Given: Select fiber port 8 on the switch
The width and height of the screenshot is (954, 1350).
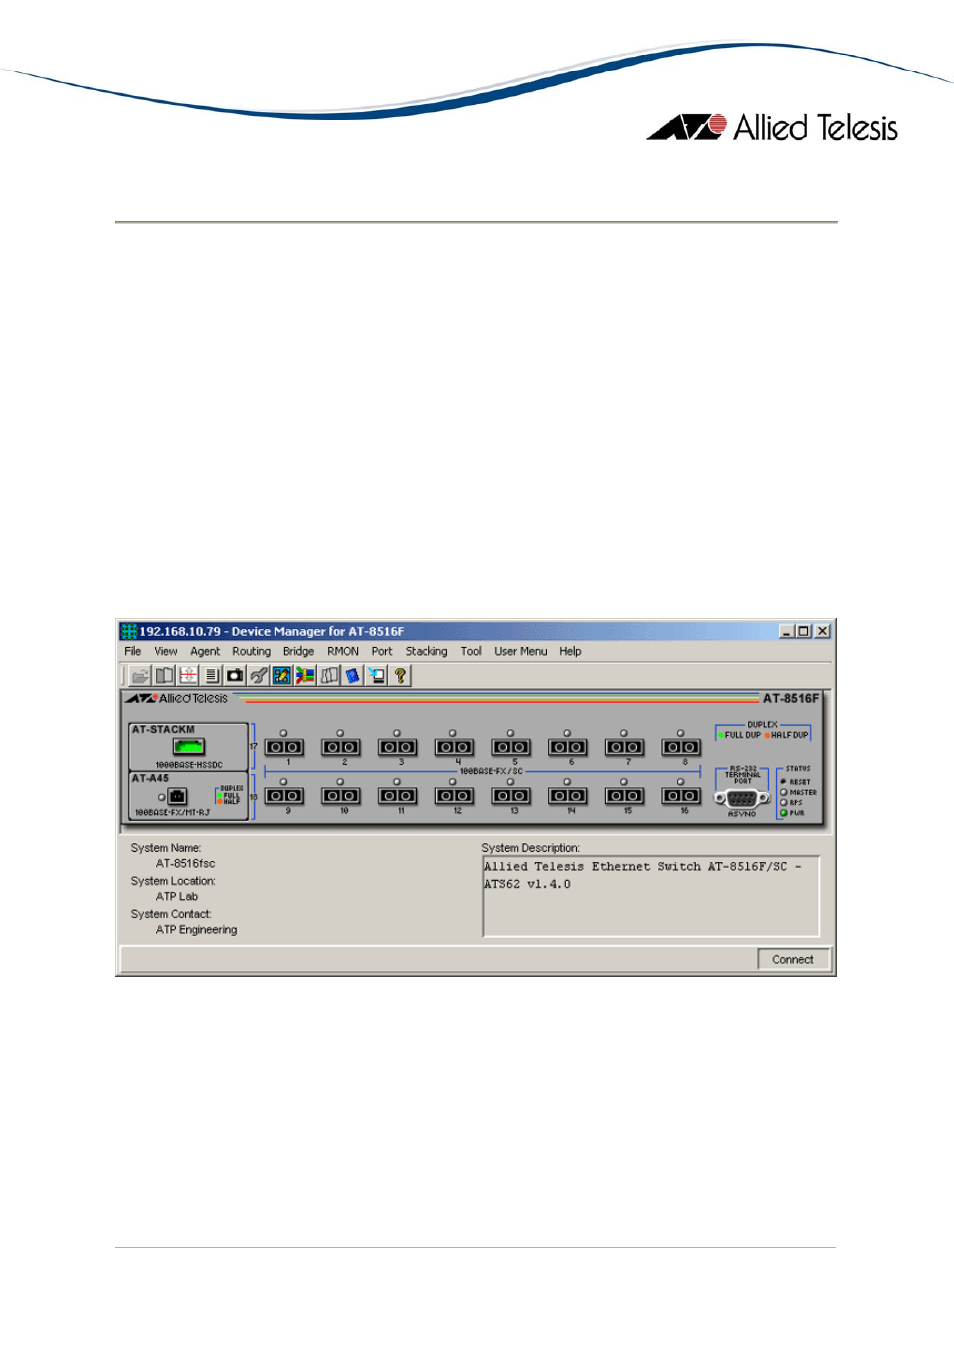Looking at the screenshot, I should 681,747.
